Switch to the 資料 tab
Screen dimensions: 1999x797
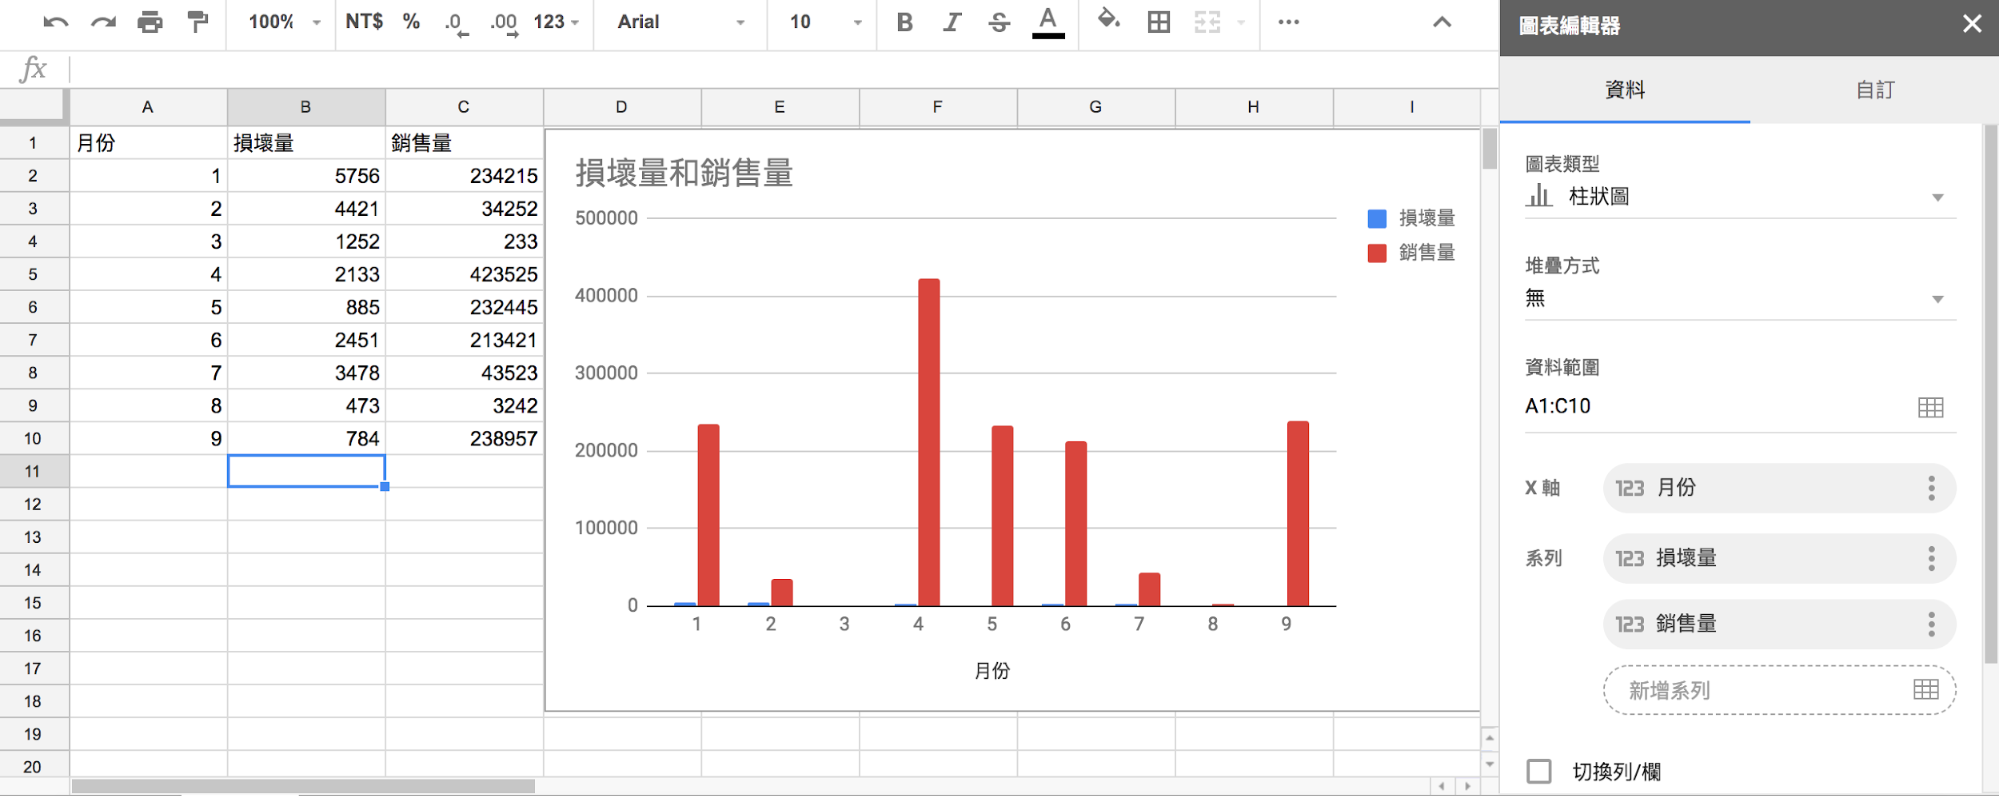point(1625,90)
